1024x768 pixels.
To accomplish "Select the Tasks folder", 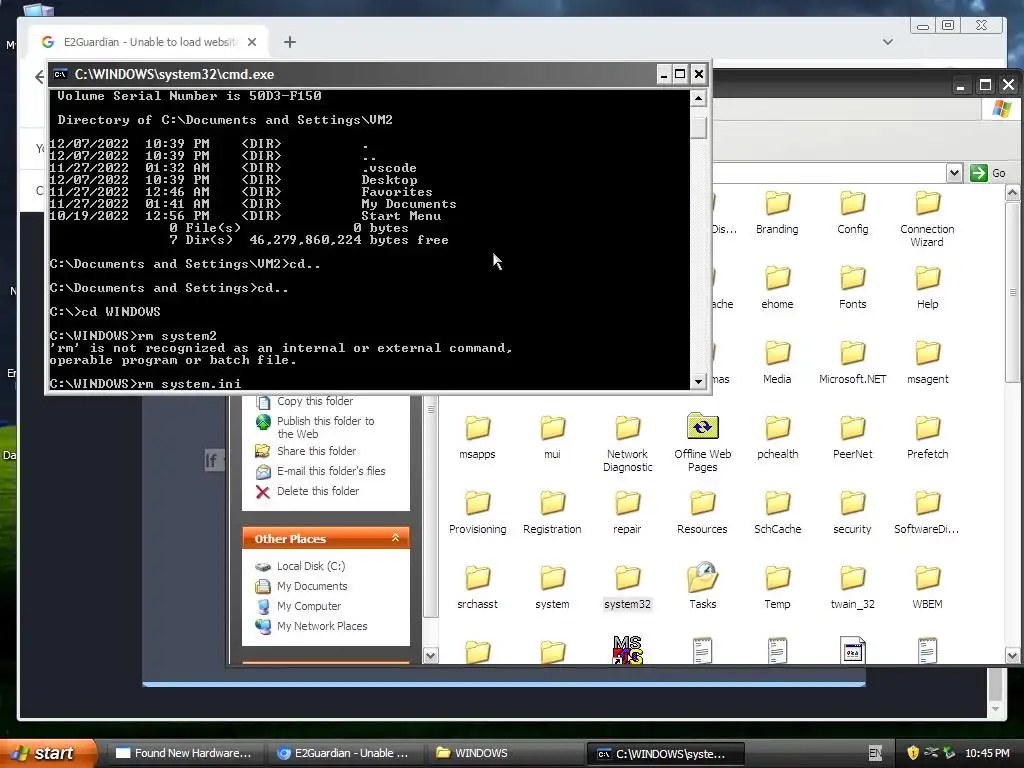I will (x=702, y=586).
